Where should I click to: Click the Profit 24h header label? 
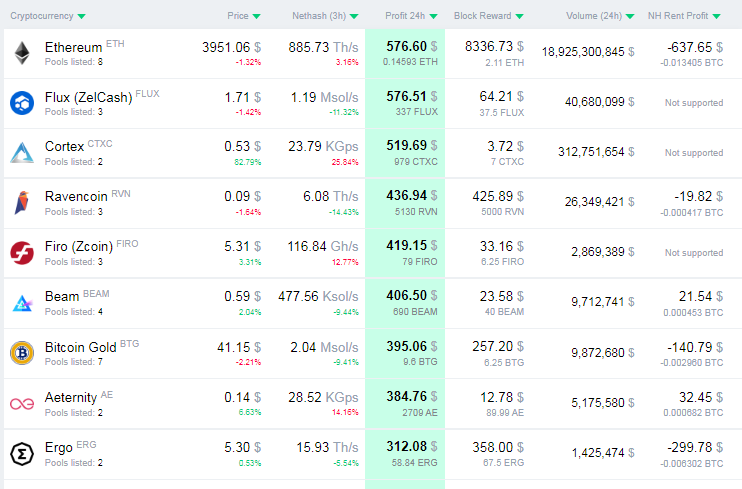tap(405, 16)
